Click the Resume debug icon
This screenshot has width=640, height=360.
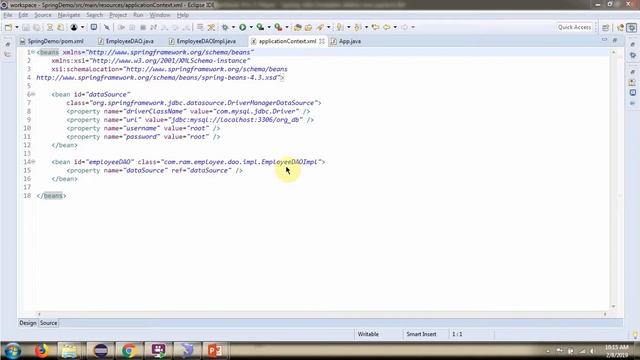(x=121, y=27)
